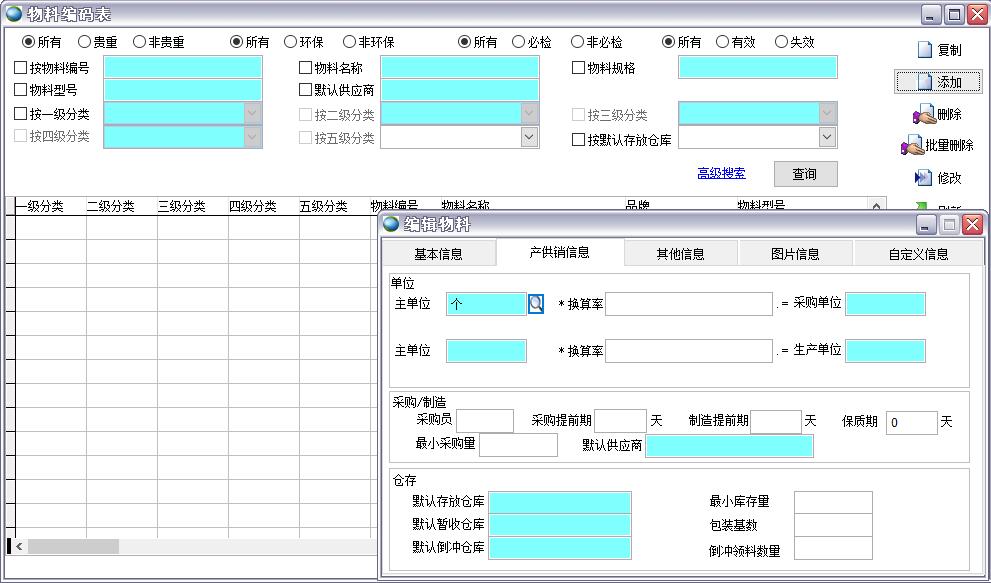Screen dimensions: 991x583
Task: Click the 查询 (query) button
Action: pyautogui.click(x=804, y=173)
